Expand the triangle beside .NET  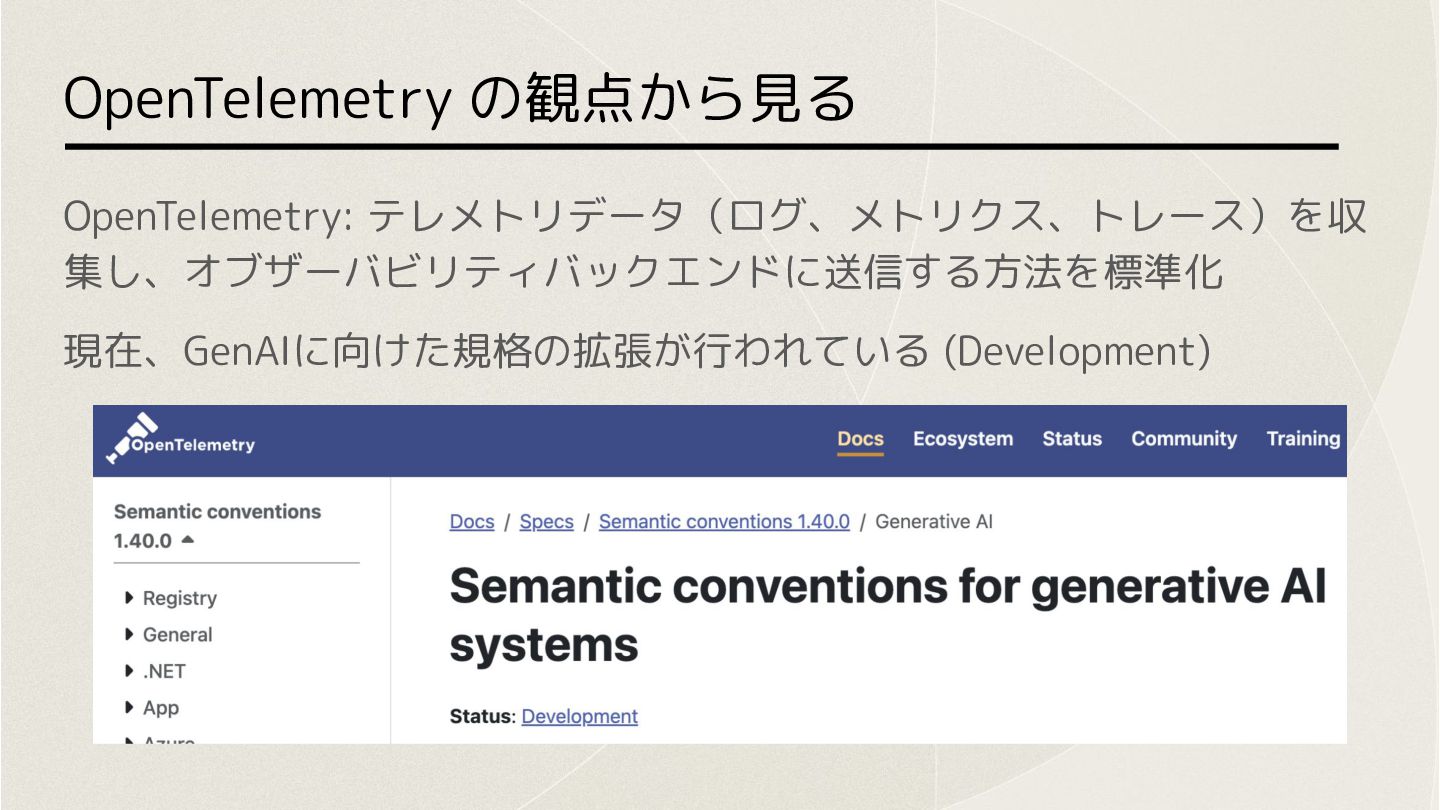coord(129,671)
